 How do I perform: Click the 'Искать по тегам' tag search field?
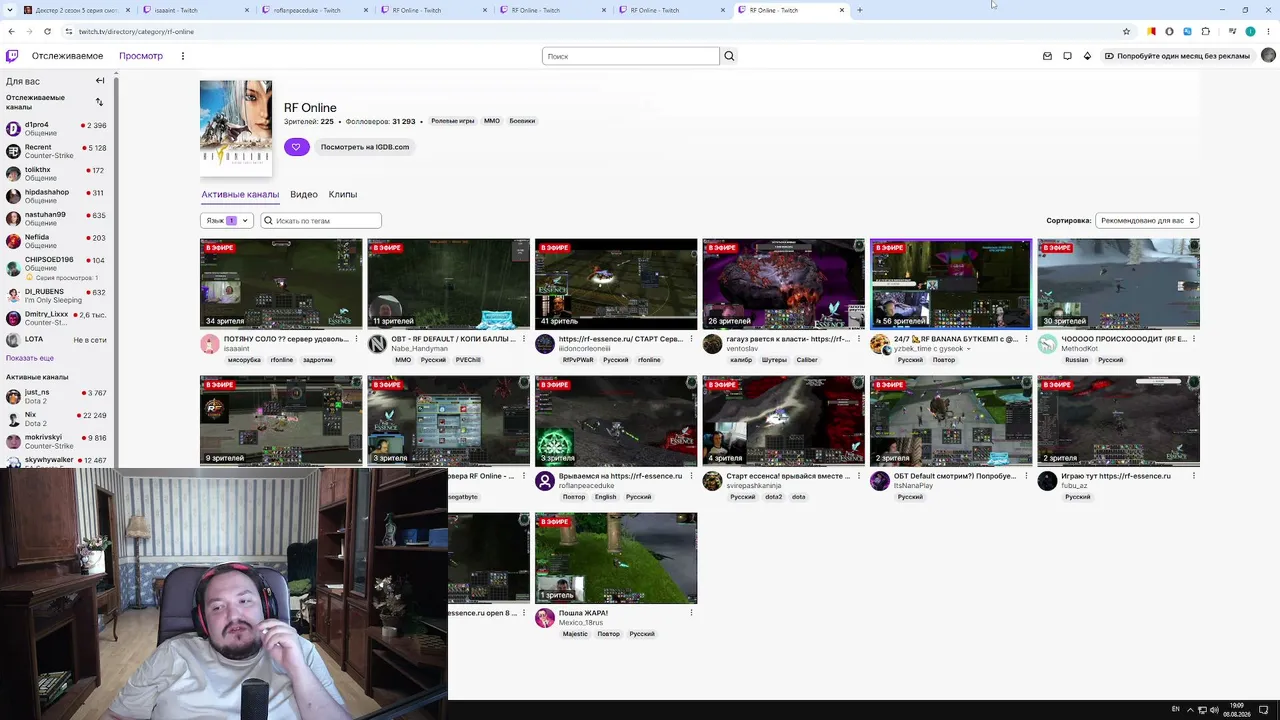click(321, 220)
